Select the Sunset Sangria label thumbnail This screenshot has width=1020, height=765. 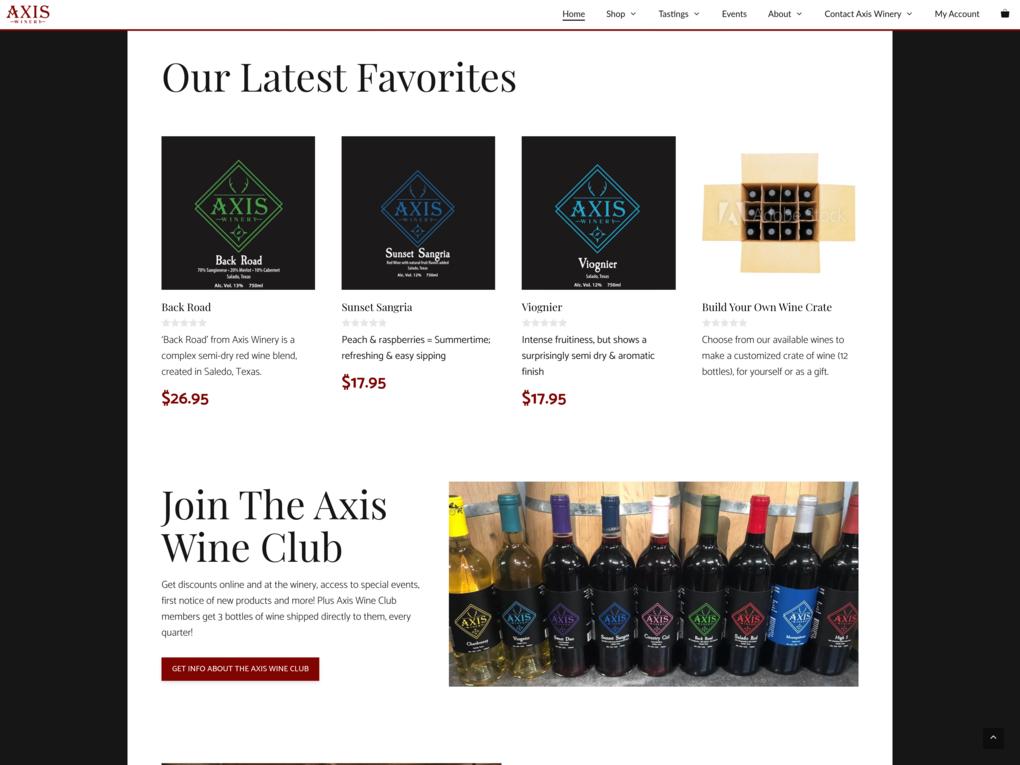pos(418,213)
